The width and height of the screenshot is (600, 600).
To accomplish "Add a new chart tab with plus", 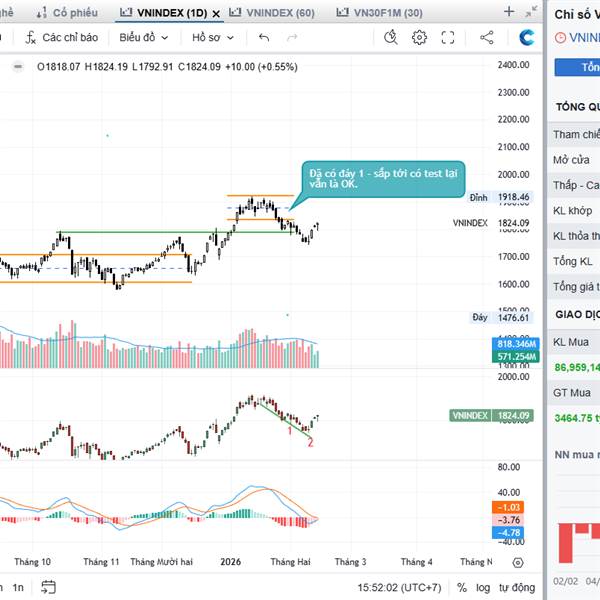I will pos(509,12).
